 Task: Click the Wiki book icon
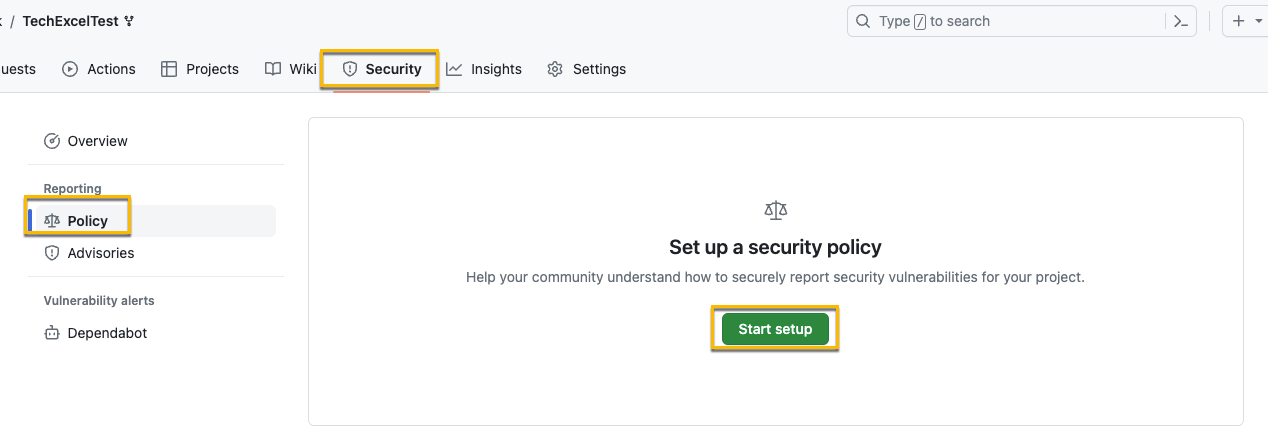[x=273, y=69]
